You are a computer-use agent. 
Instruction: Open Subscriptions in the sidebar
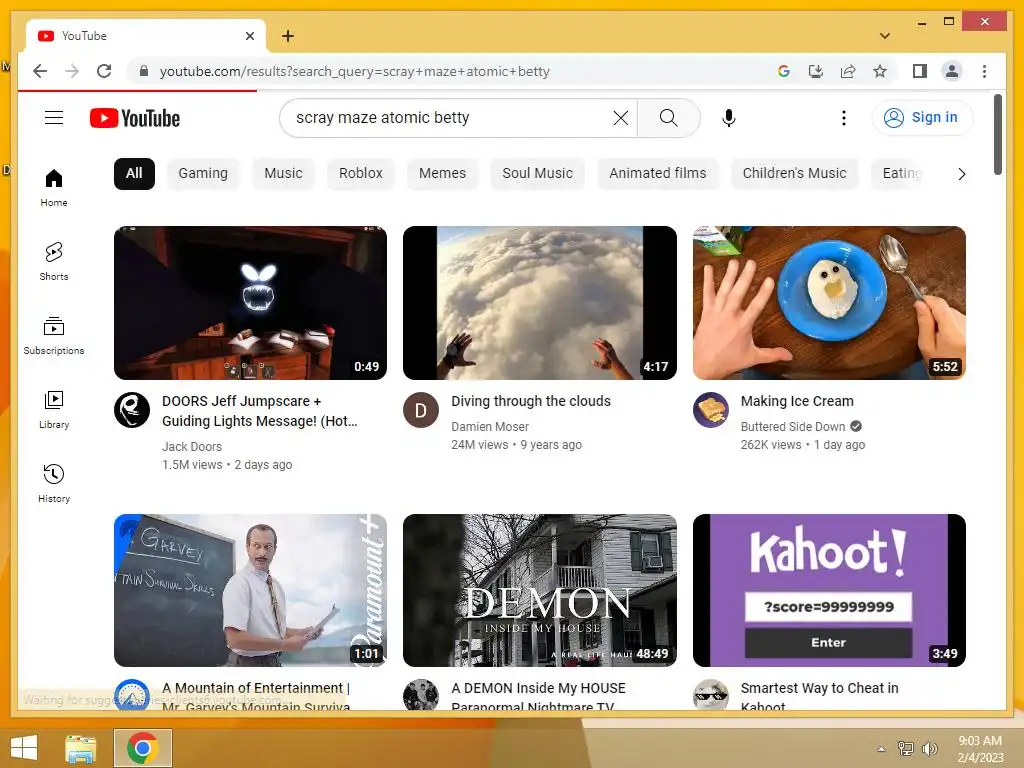54,336
